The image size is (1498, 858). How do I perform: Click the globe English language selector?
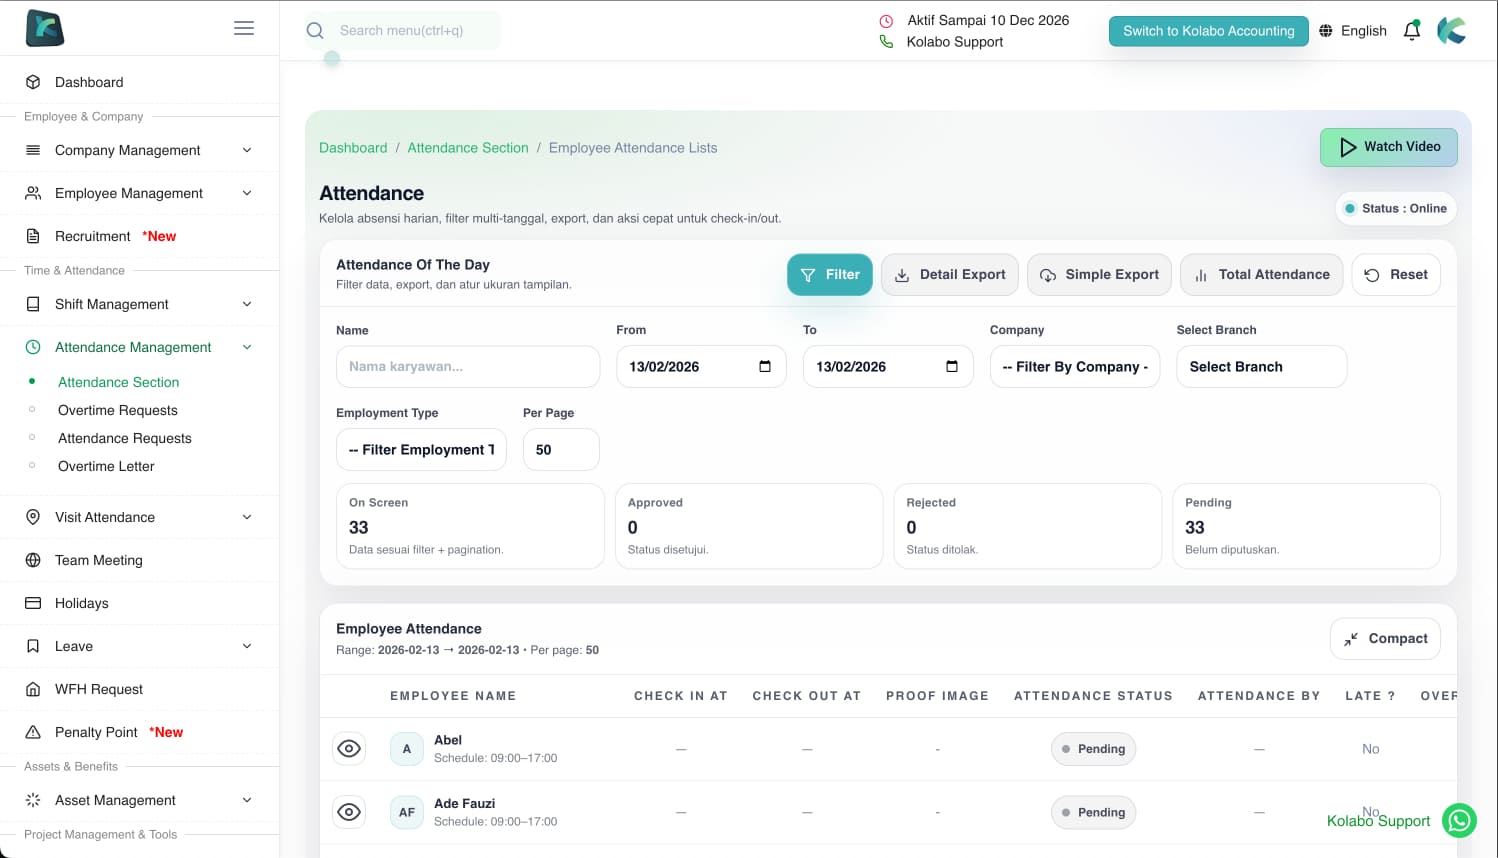[x=1353, y=31]
